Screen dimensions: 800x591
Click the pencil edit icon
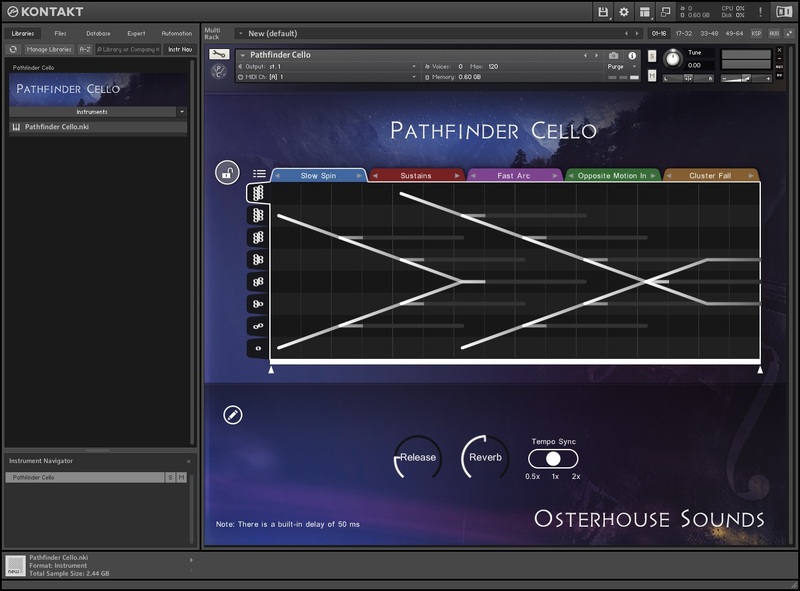point(233,414)
